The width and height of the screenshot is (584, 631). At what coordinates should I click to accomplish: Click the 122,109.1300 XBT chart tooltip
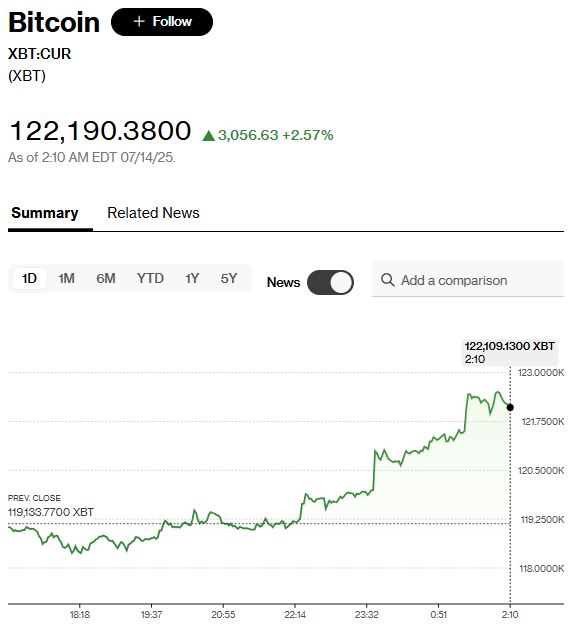coord(510,353)
